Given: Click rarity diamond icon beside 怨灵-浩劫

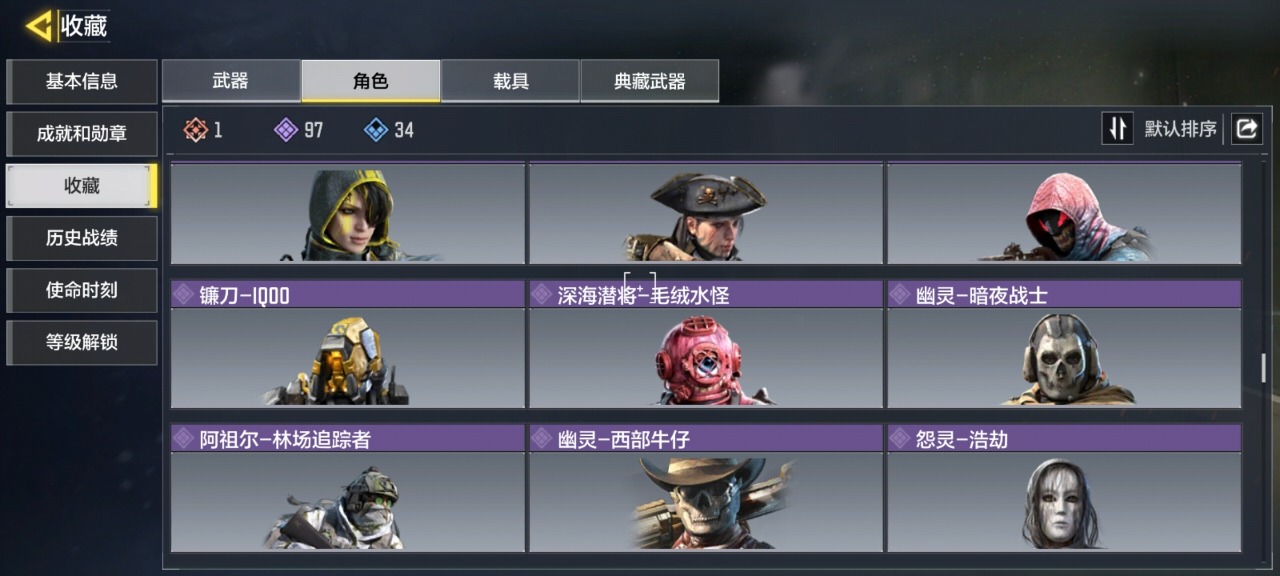Looking at the screenshot, I should 899,438.
